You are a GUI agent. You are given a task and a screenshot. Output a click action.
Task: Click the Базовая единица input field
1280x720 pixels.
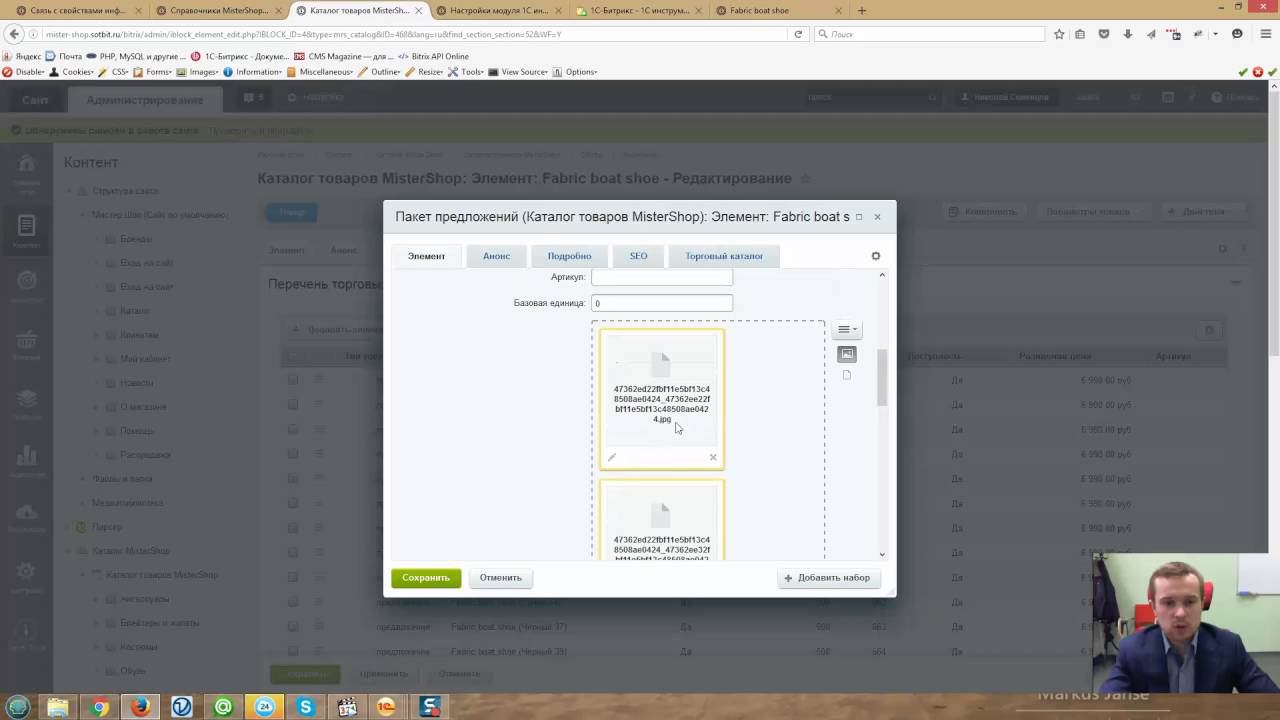[662, 303]
